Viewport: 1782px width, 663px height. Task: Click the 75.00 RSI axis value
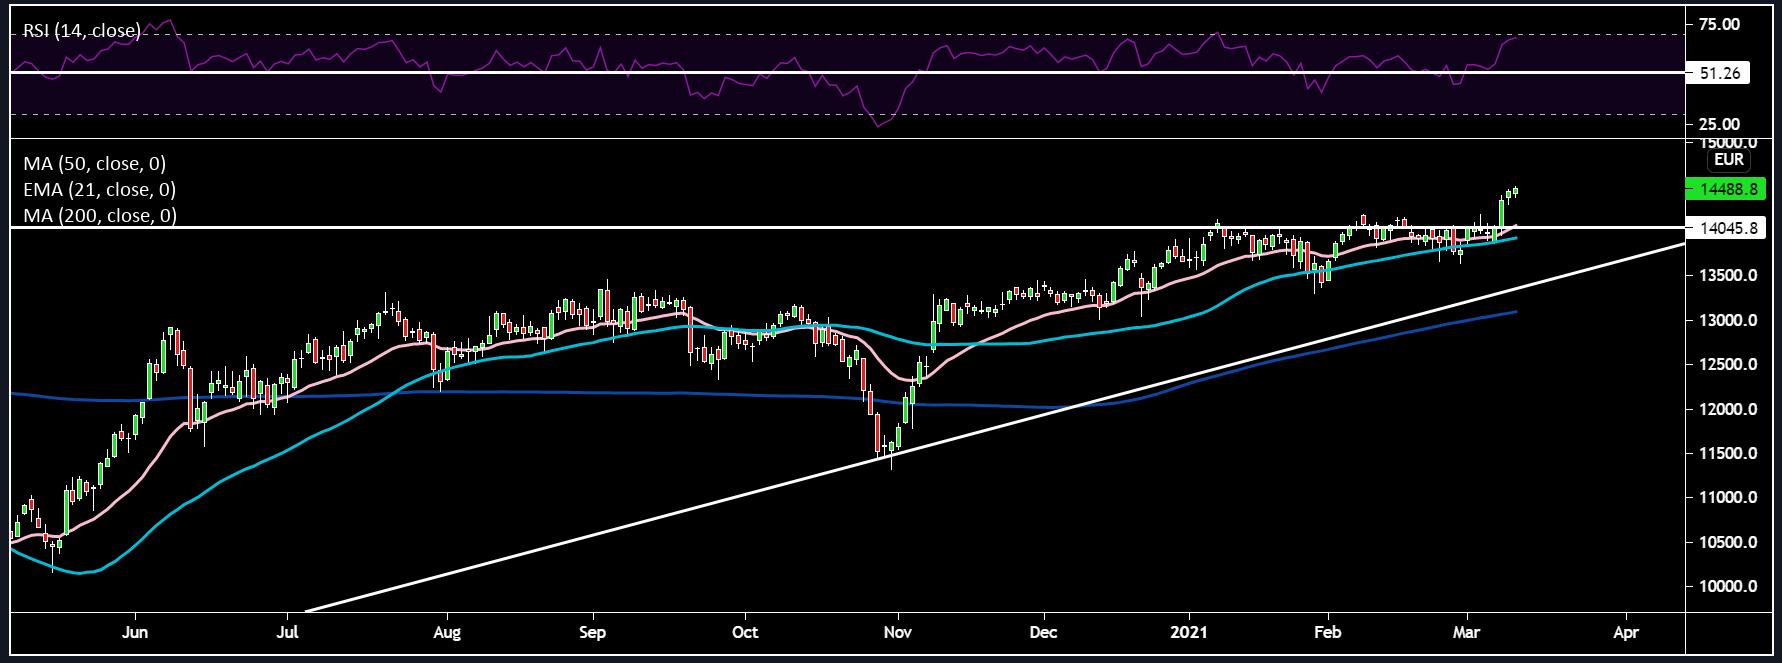(1720, 24)
